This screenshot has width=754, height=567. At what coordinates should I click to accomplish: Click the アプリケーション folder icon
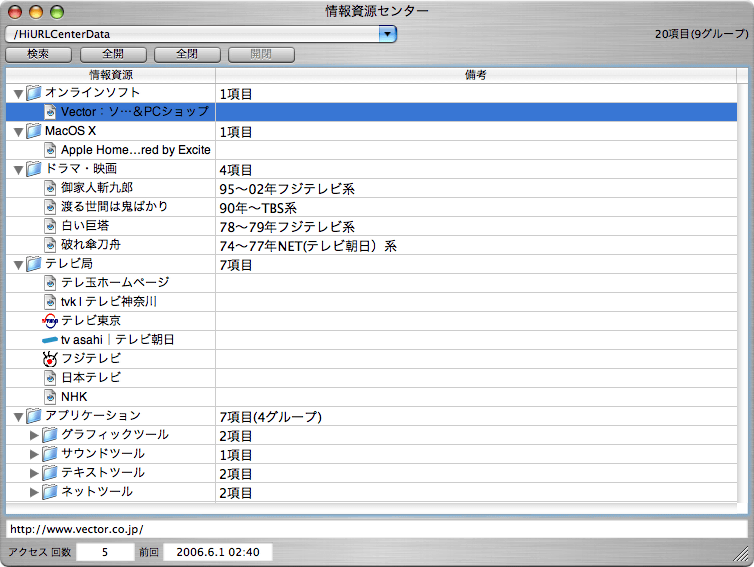coord(34,416)
